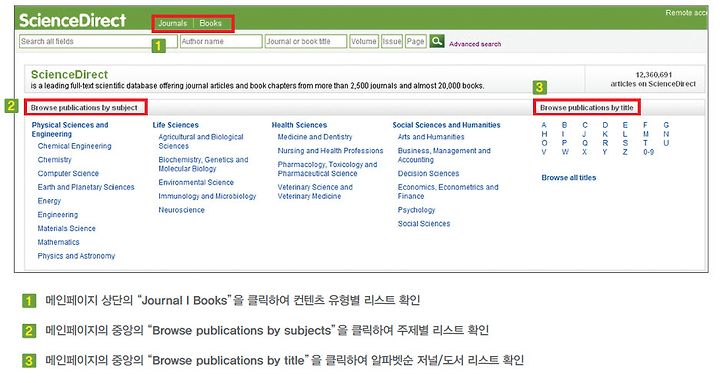Browse titles starting with K

[605, 134]
